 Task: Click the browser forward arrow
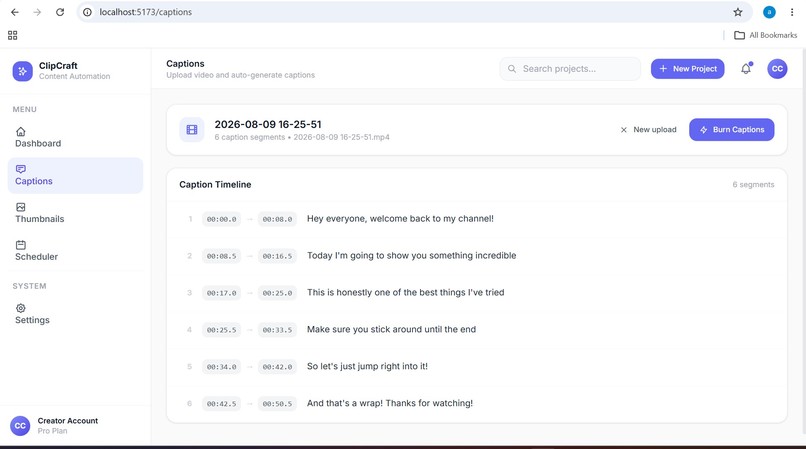37,12
